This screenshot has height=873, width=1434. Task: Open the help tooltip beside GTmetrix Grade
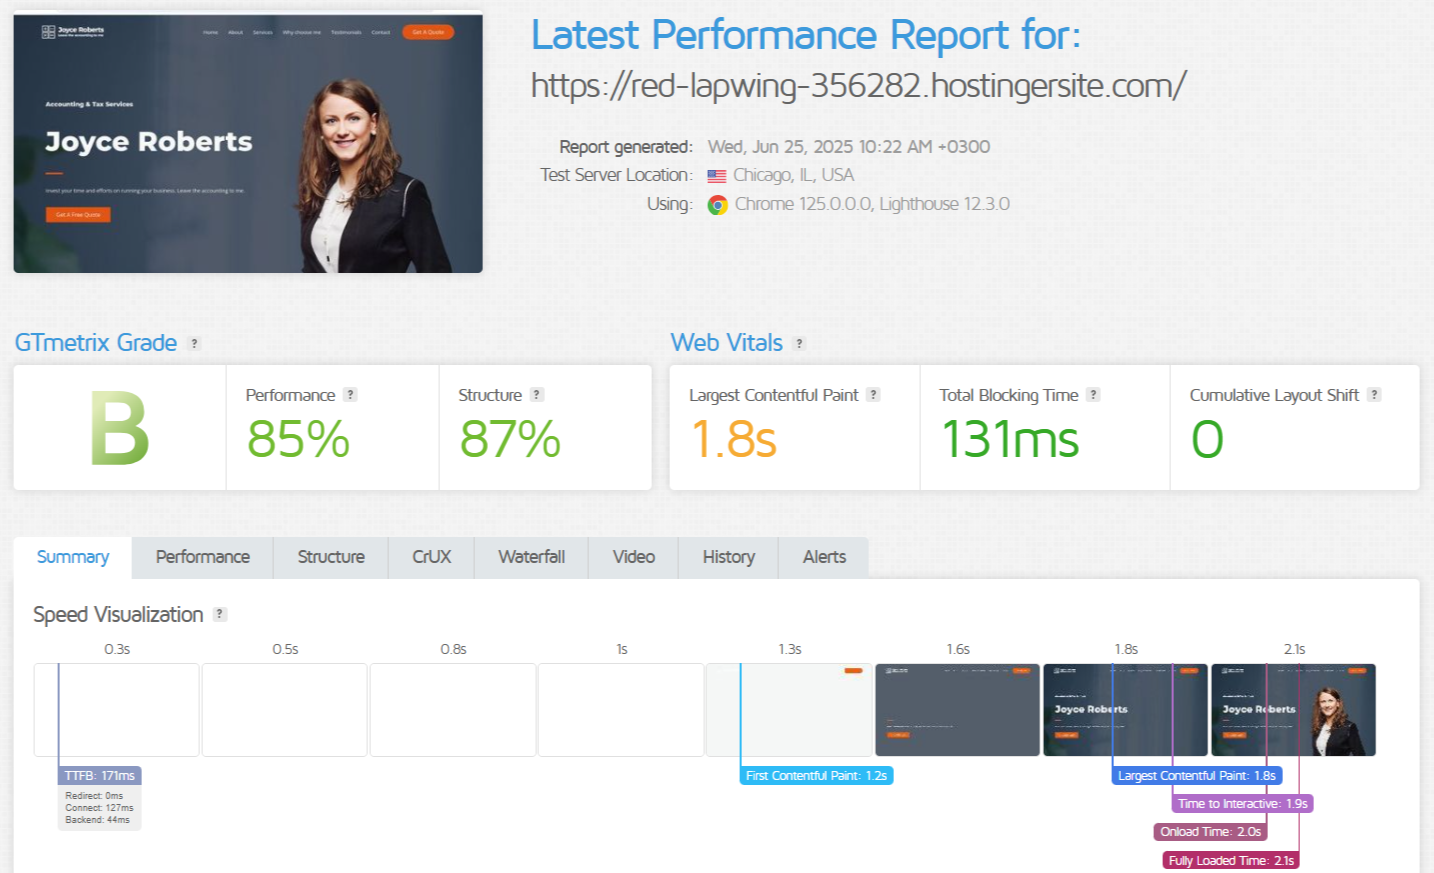(x=192, y=343)
